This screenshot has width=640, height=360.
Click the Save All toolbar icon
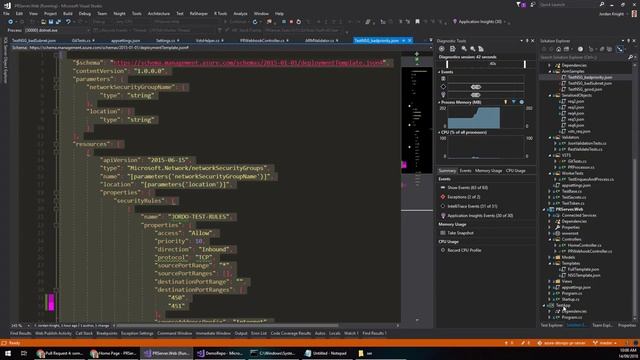coord(58,22)
